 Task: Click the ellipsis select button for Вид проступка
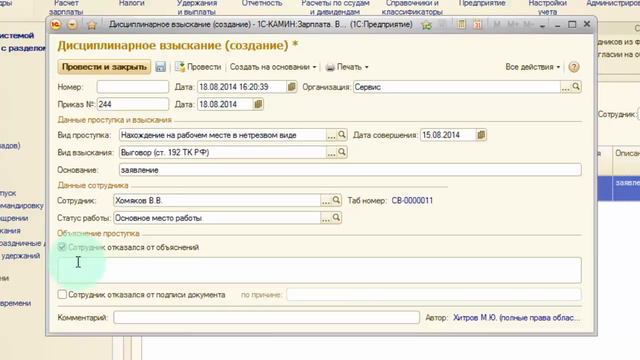point(331,135)
